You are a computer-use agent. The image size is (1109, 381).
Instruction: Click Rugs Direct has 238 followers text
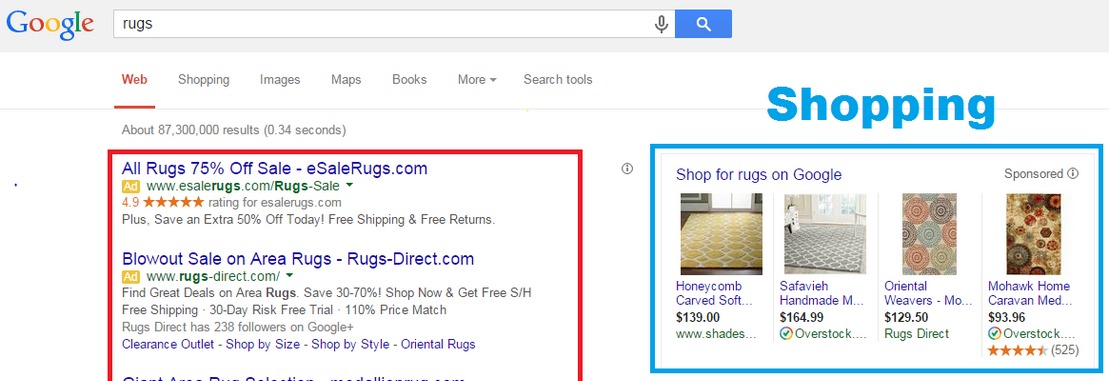[238, 327]
